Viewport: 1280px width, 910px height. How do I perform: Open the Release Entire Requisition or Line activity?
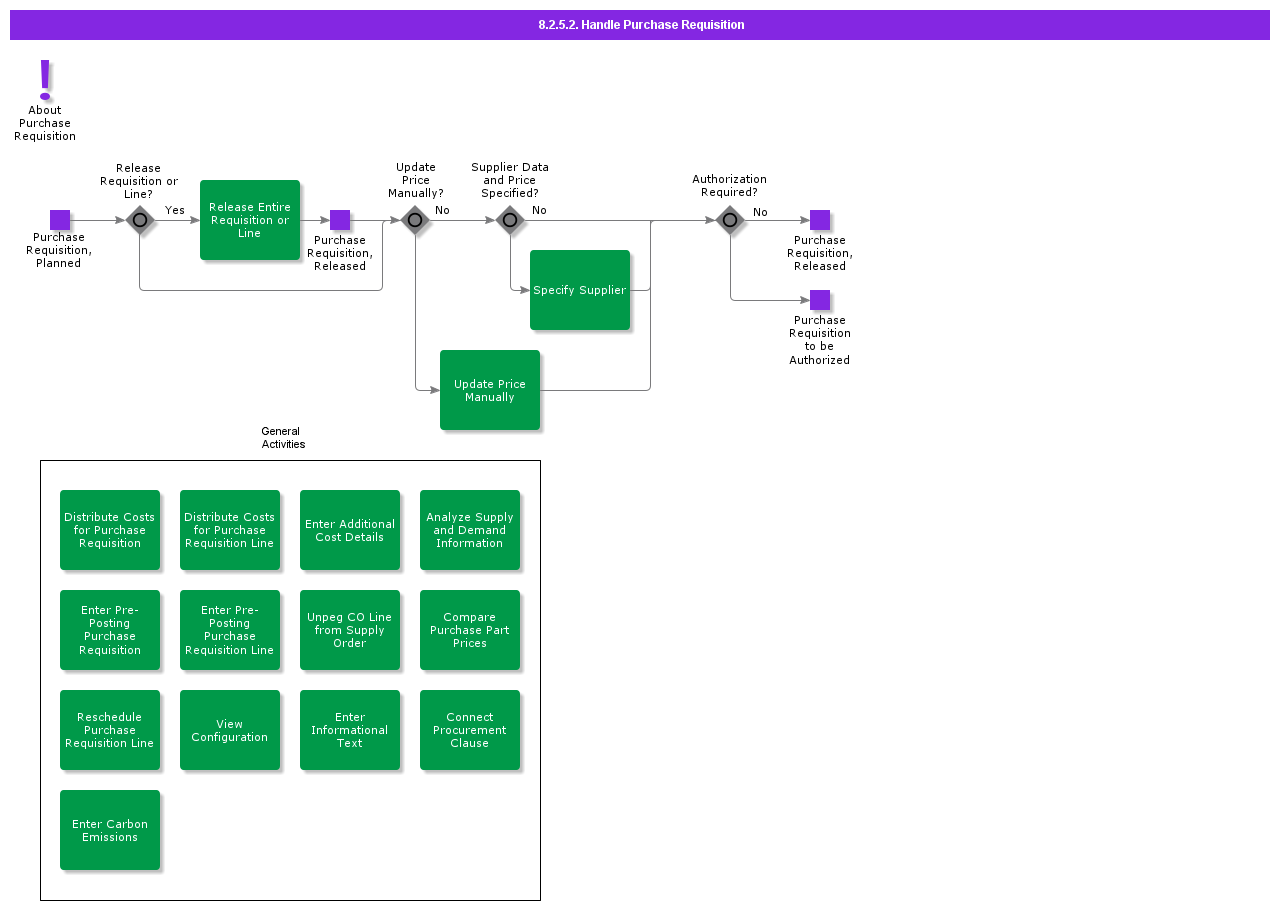point(250,220)
